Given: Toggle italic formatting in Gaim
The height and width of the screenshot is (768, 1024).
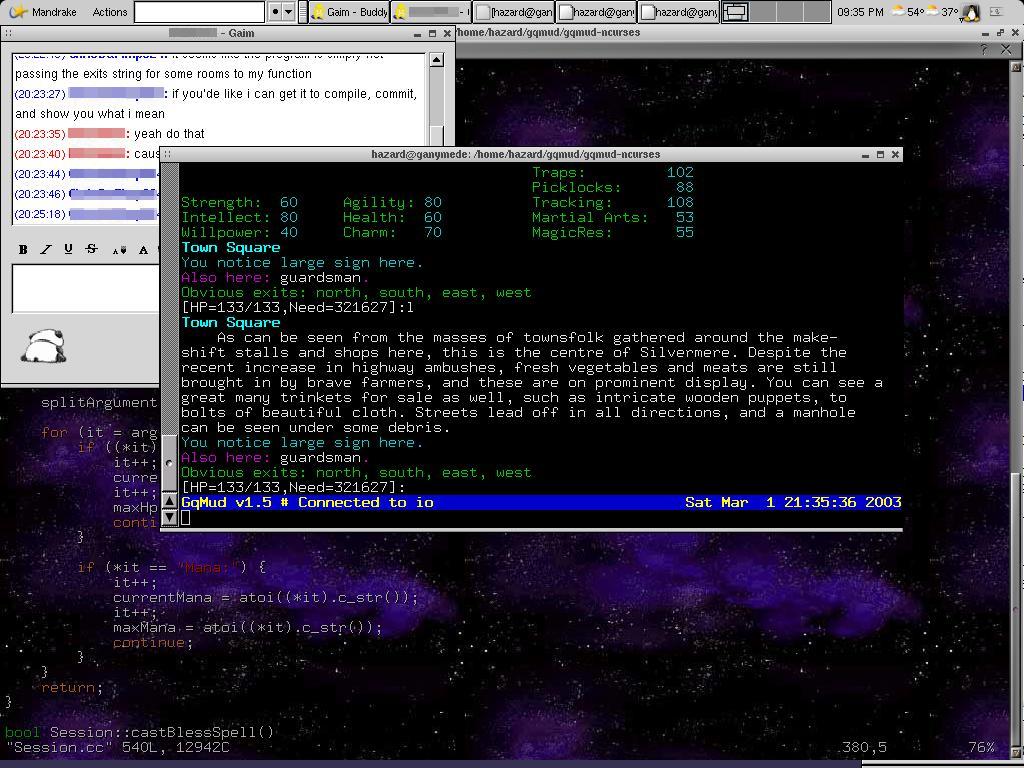Looking at the screenshot, I should (x=45, y=249).
